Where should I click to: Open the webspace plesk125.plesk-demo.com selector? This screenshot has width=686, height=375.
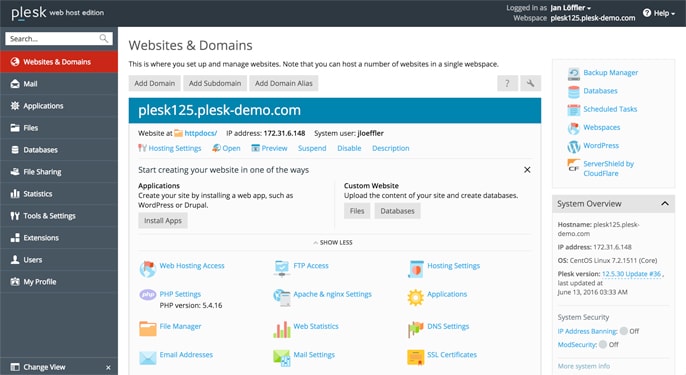click(x=593, y=18)
